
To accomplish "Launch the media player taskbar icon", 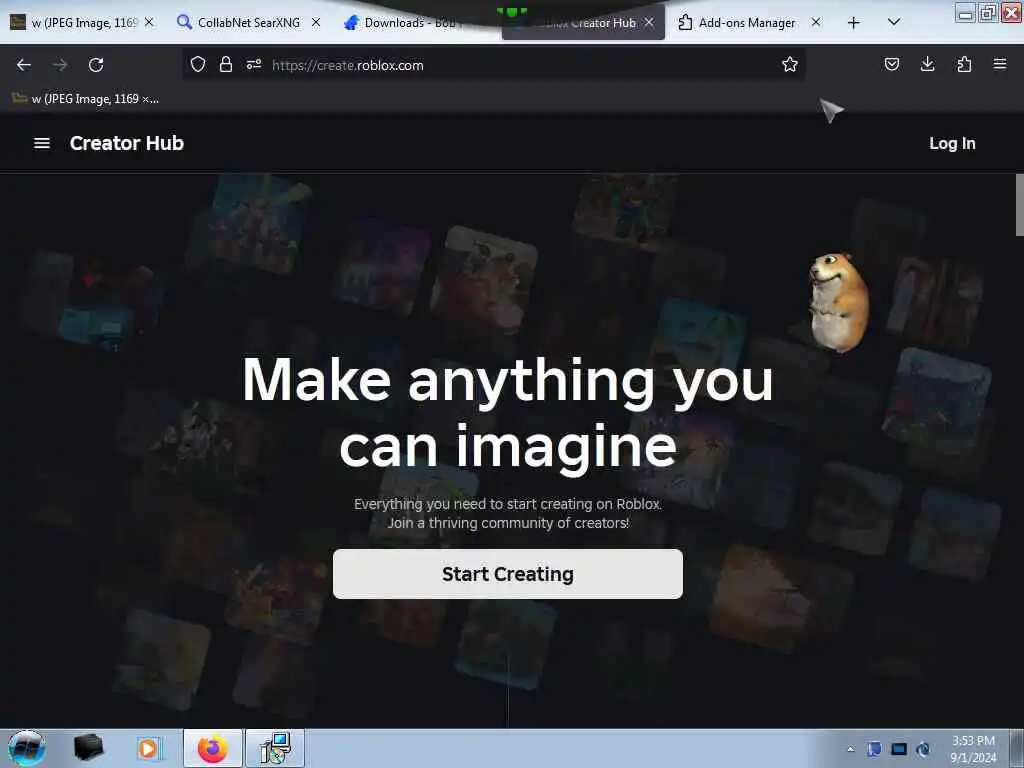I will click(x=149, y=748).
